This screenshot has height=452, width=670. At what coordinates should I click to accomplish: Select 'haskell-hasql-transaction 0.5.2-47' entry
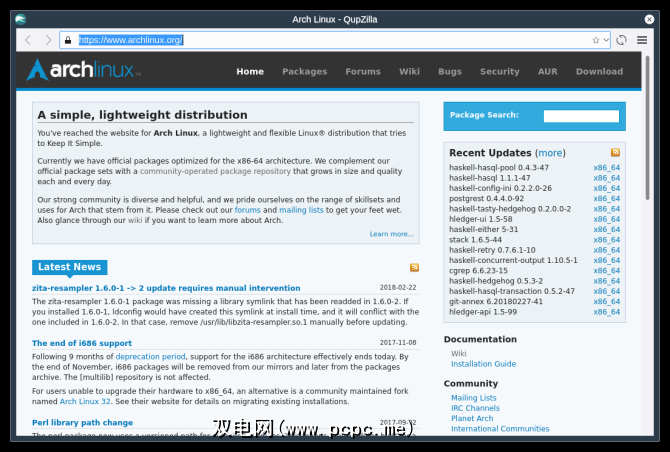click(511, 291)
